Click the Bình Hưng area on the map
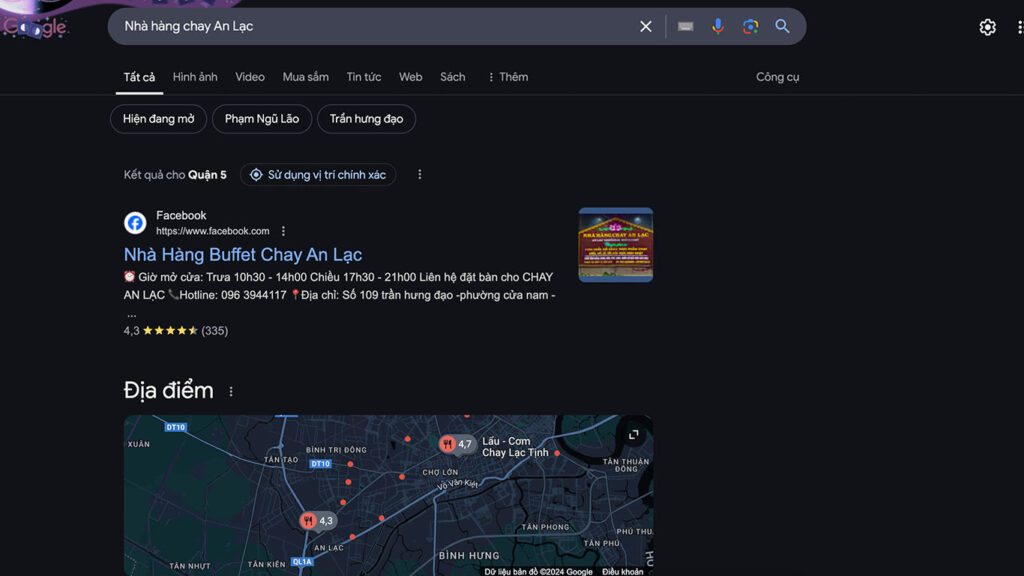The width and height of the screenshot is (1024, 576). (469, 556)
